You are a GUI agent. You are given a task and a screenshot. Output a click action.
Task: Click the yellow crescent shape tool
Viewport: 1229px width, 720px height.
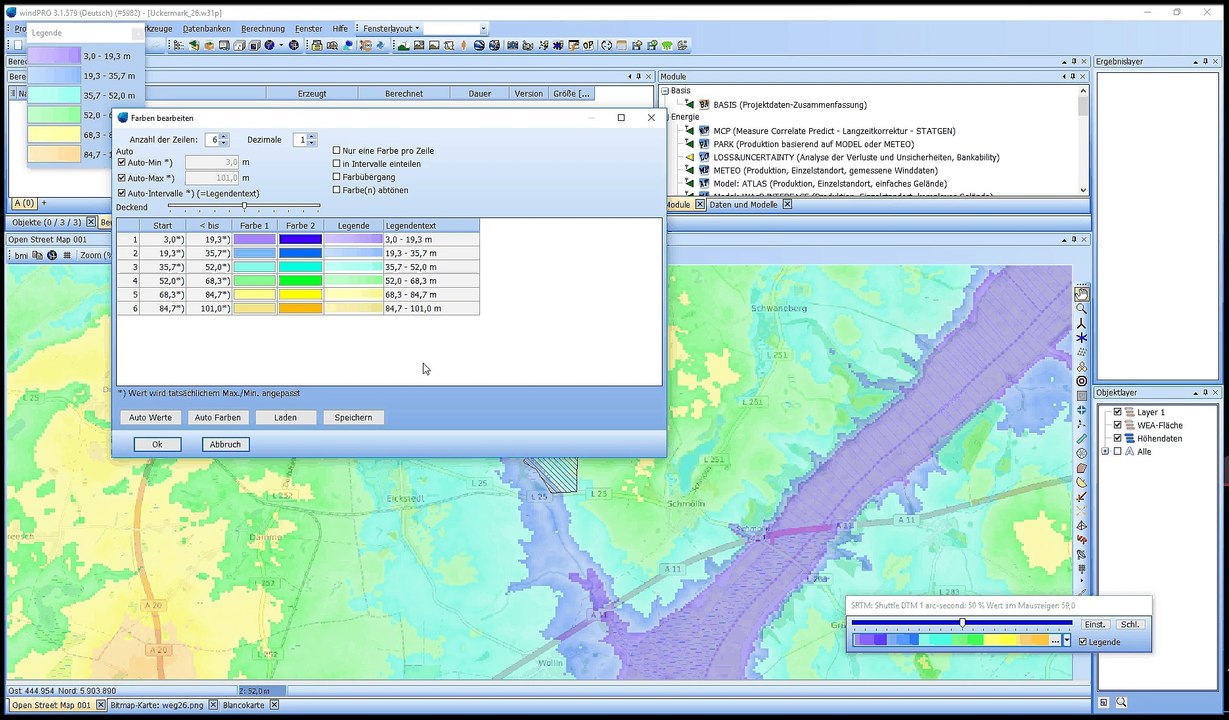point(1081,482)
